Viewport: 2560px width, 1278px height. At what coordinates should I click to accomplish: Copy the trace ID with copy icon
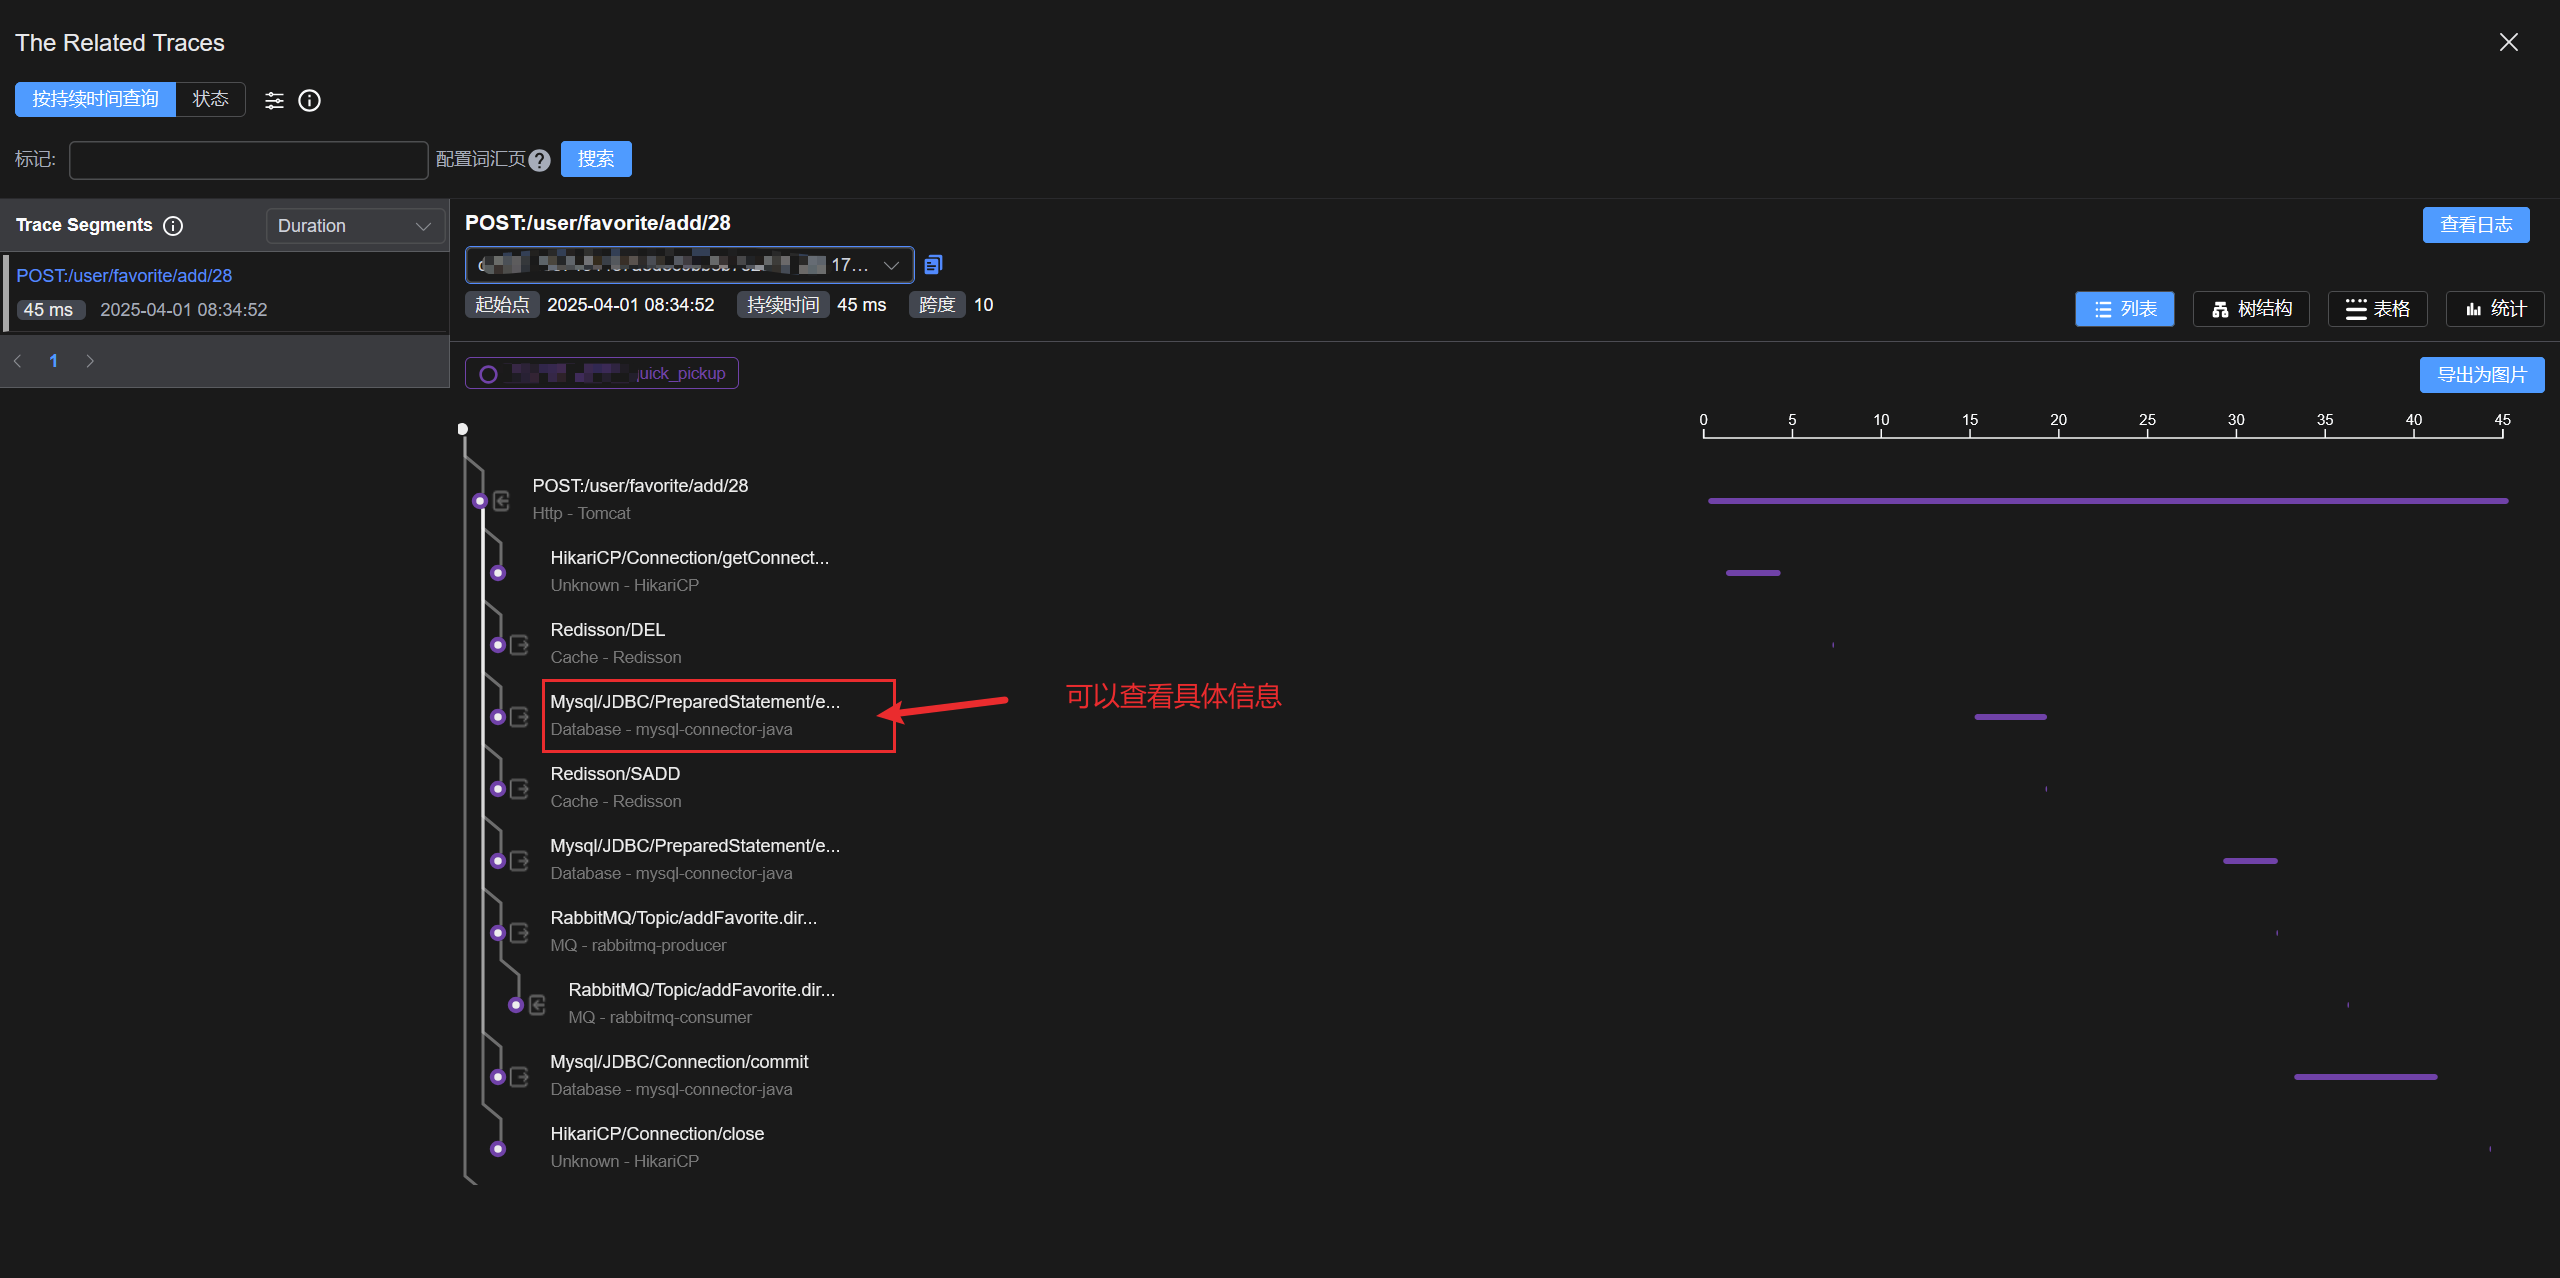click(933, 265)
